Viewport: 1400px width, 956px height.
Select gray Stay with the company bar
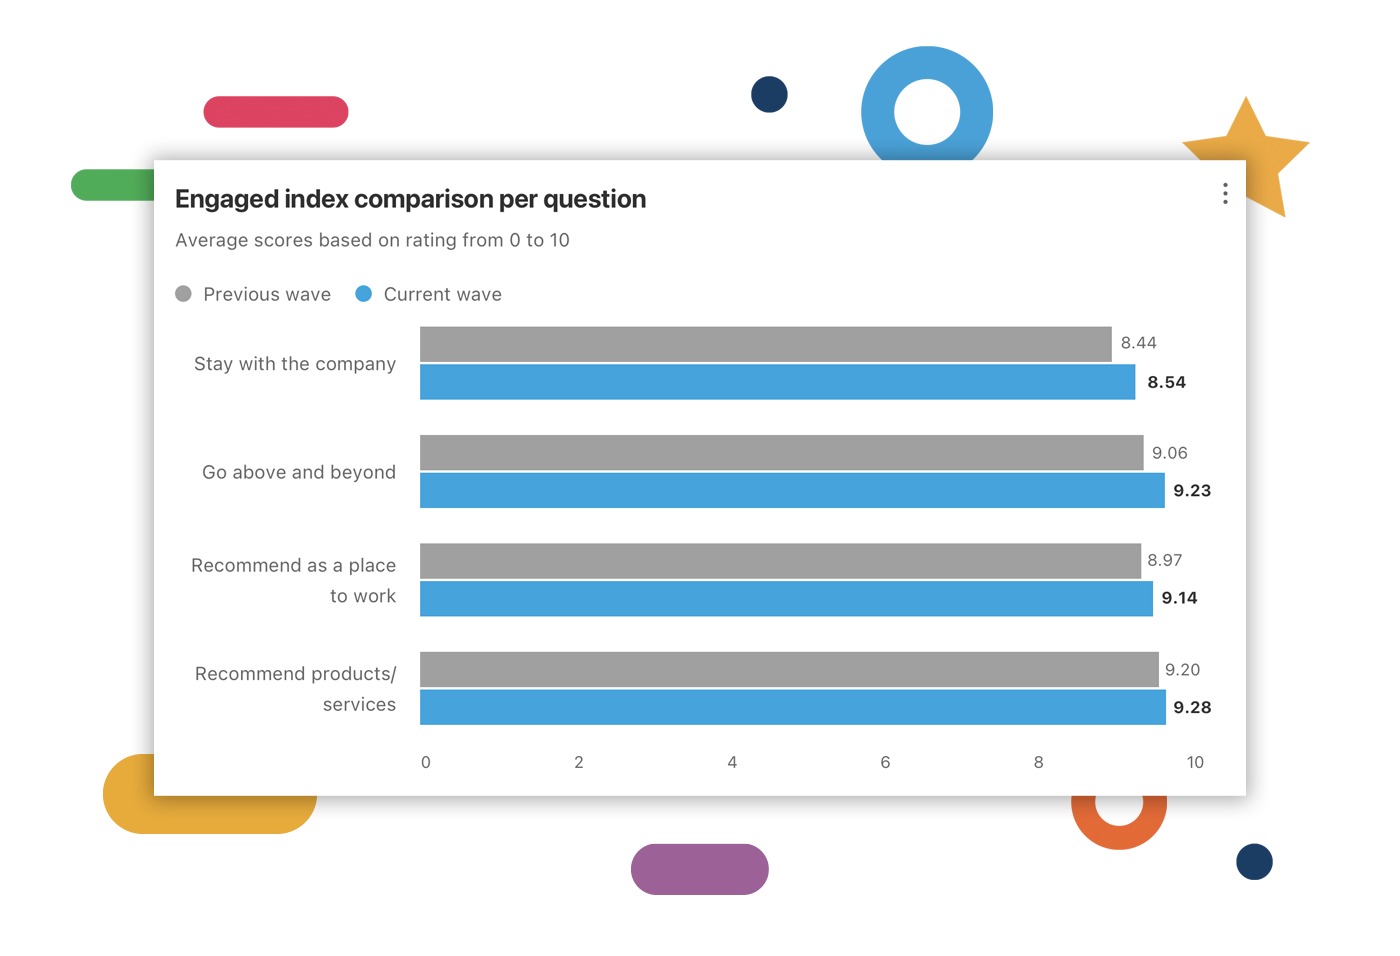tap(765, 344)
